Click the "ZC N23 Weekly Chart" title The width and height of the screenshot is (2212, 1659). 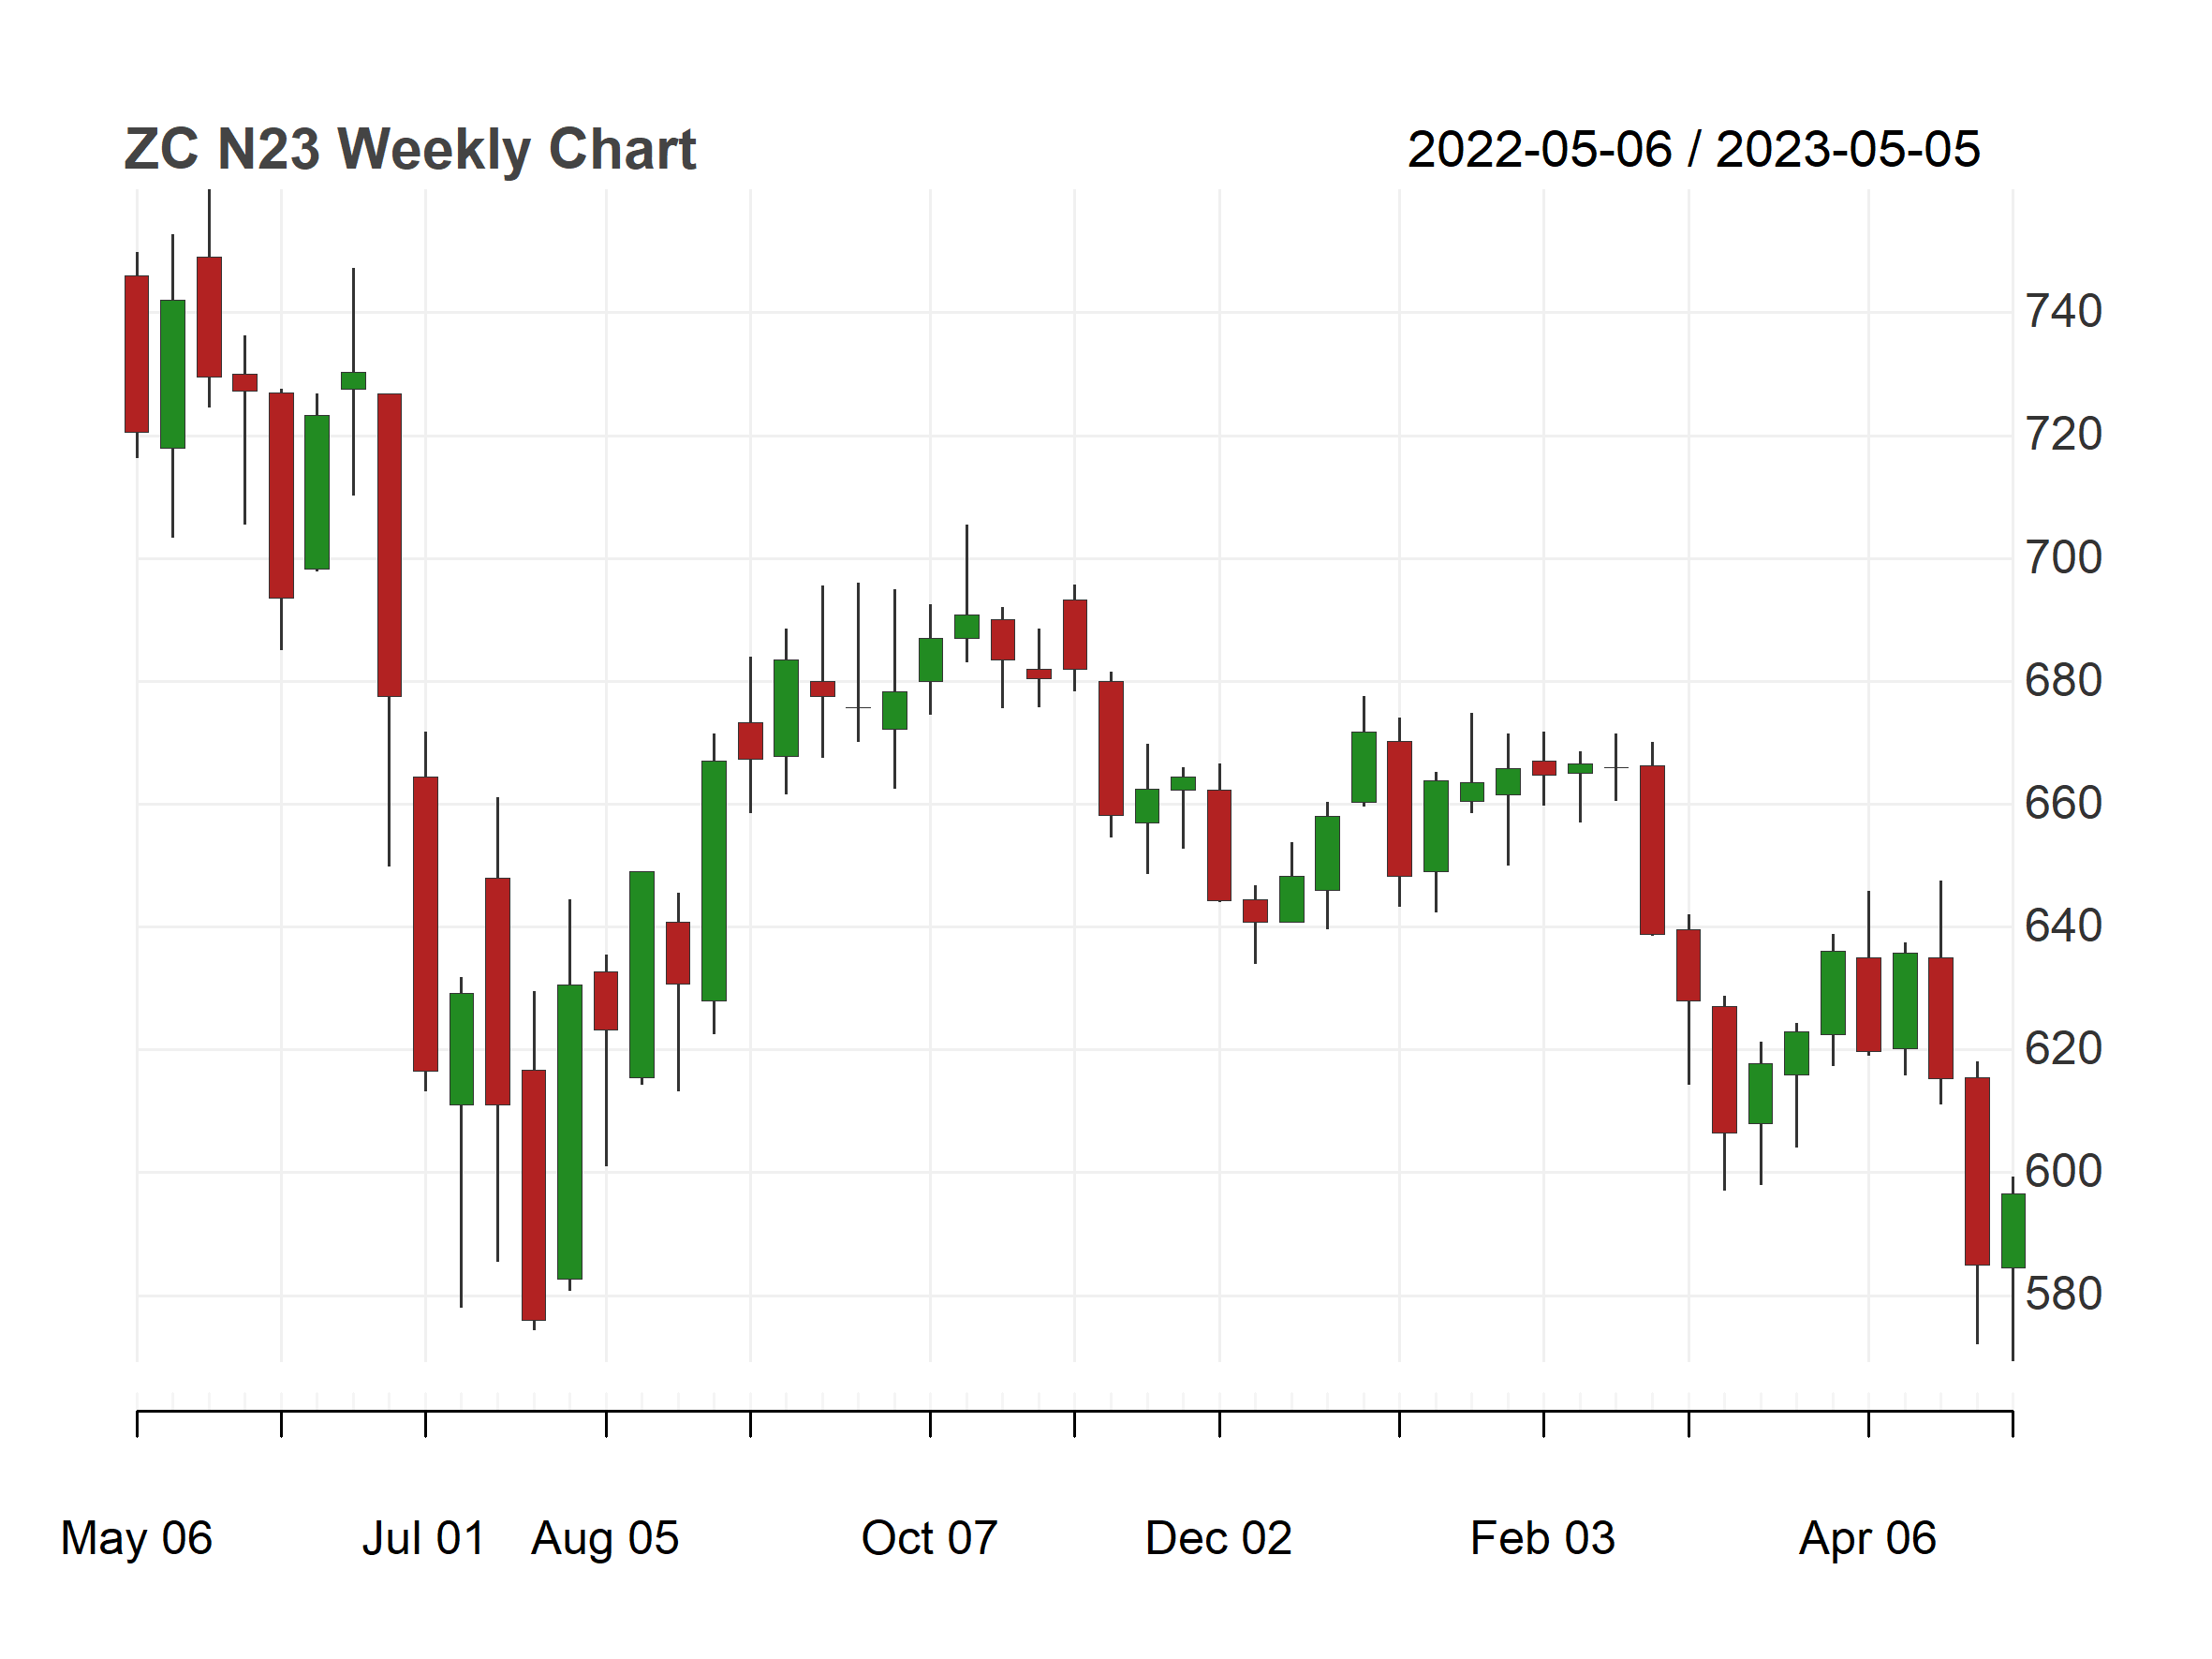(409, 150)
